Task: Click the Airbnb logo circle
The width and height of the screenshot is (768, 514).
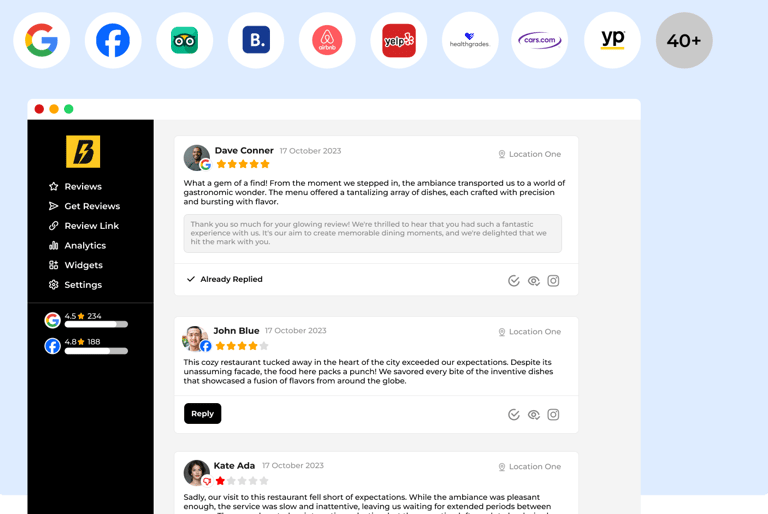Action: (x=327, y=40)
